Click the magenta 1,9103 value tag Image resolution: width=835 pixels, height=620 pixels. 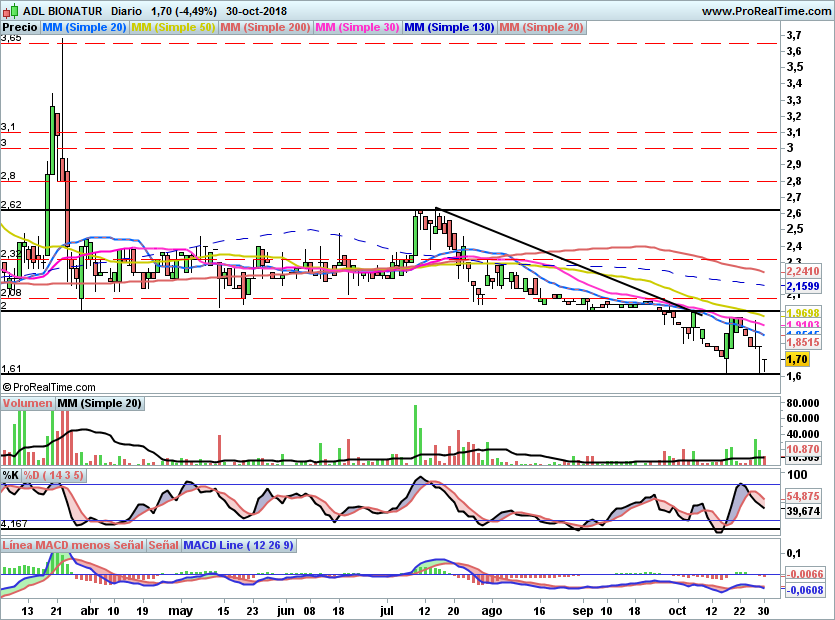point(803,324)
